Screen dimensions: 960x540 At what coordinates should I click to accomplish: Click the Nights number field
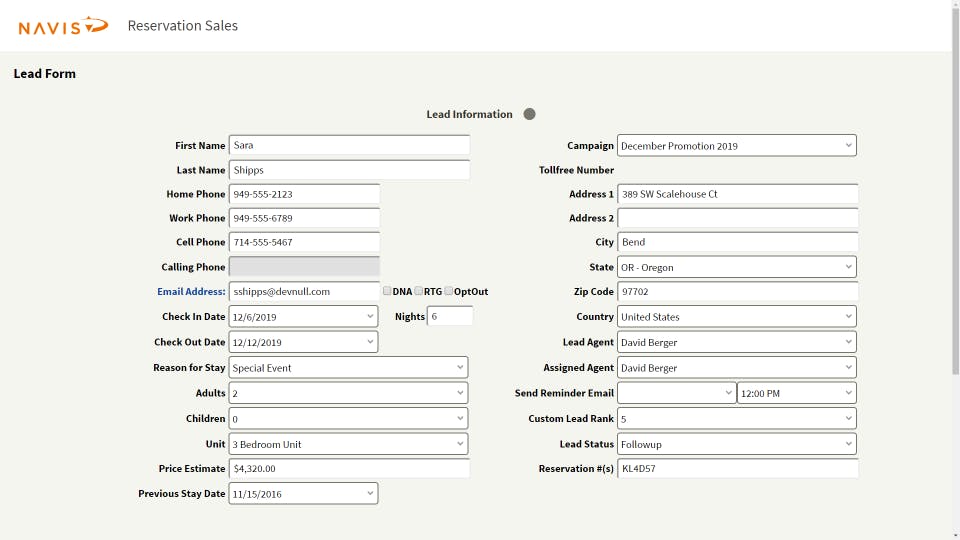pos(450,317)
